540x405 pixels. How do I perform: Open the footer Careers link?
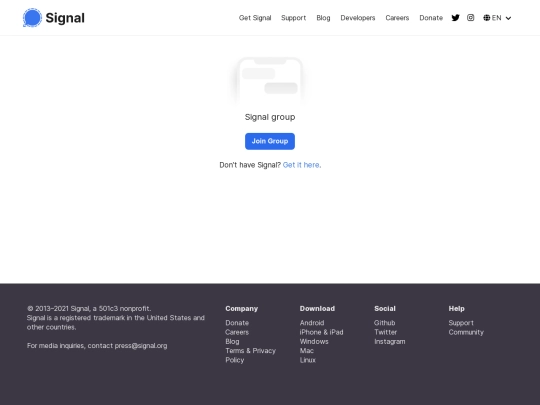pos(237,332)
